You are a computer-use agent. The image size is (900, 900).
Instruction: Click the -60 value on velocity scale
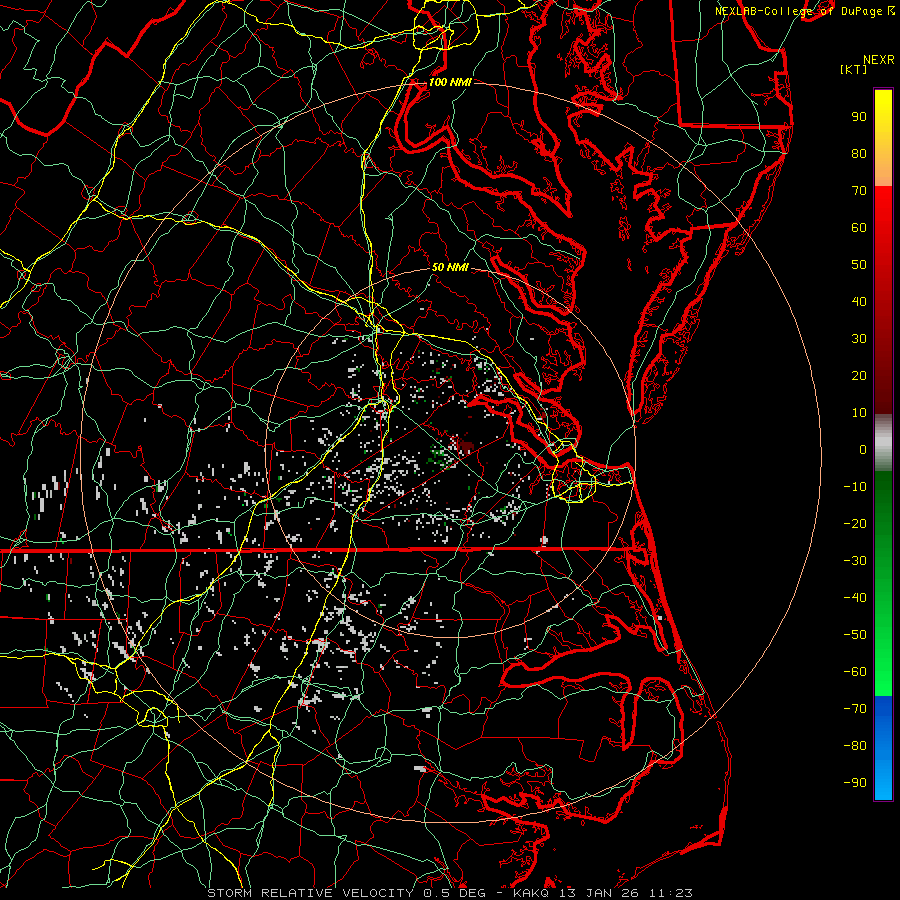[x=855, y=672]
